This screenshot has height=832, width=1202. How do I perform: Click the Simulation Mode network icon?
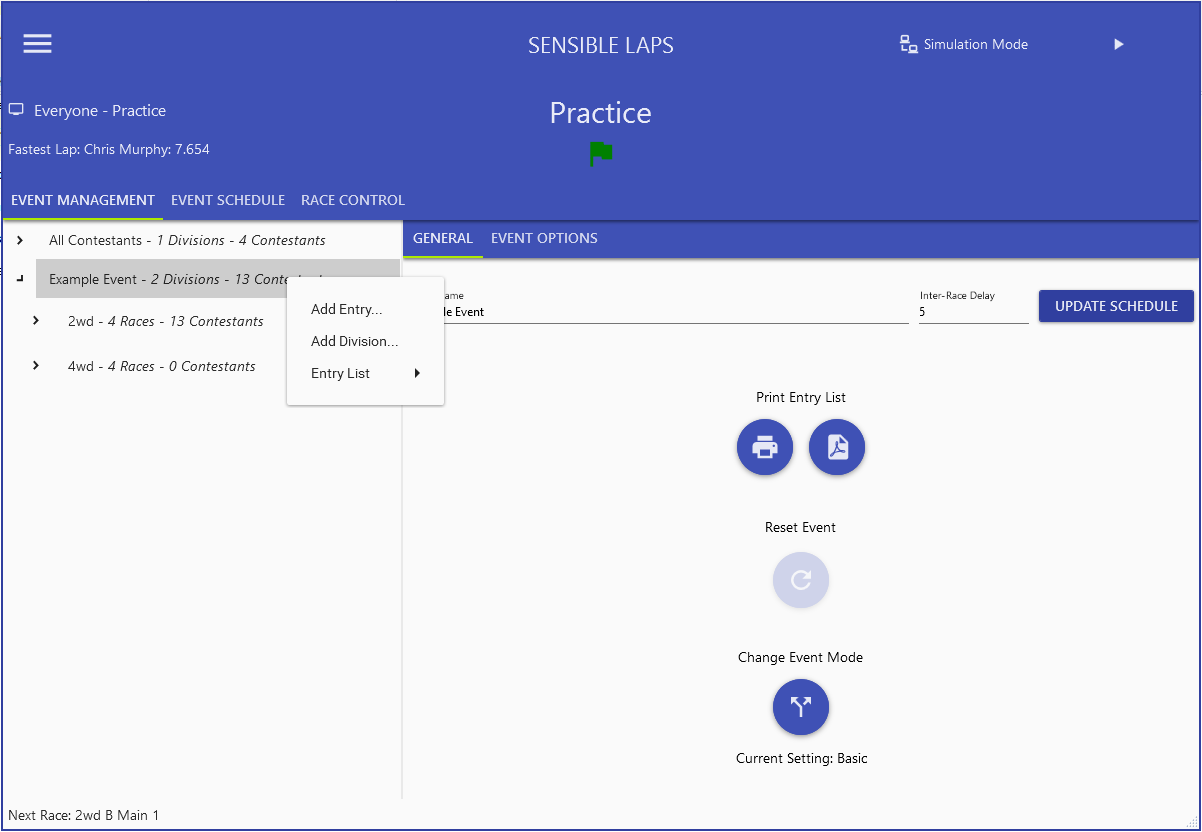(908, 44)
